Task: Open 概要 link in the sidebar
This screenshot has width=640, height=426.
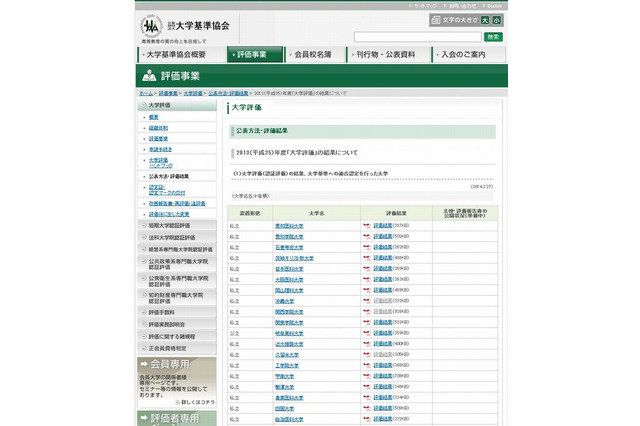Action: [153, 117]
